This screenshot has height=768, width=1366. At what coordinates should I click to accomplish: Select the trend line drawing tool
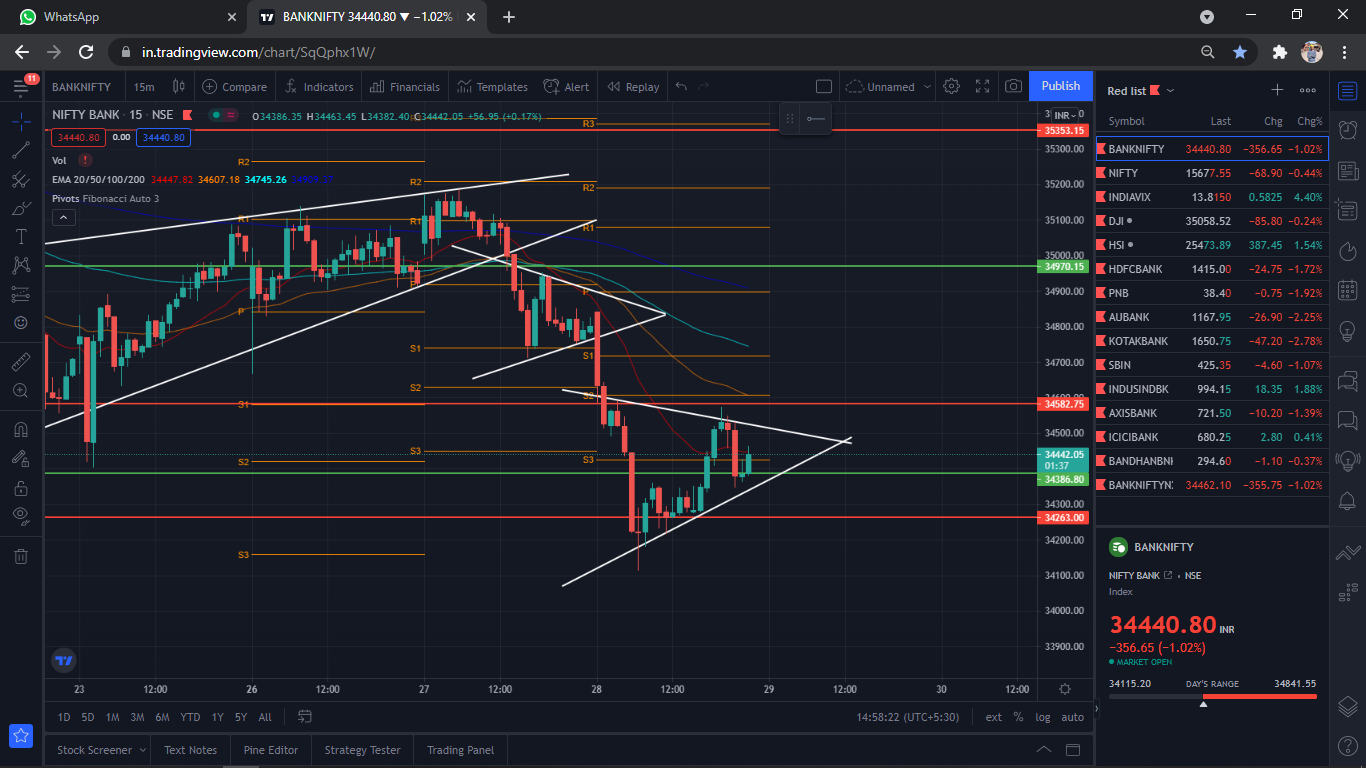tap(21, 150)
